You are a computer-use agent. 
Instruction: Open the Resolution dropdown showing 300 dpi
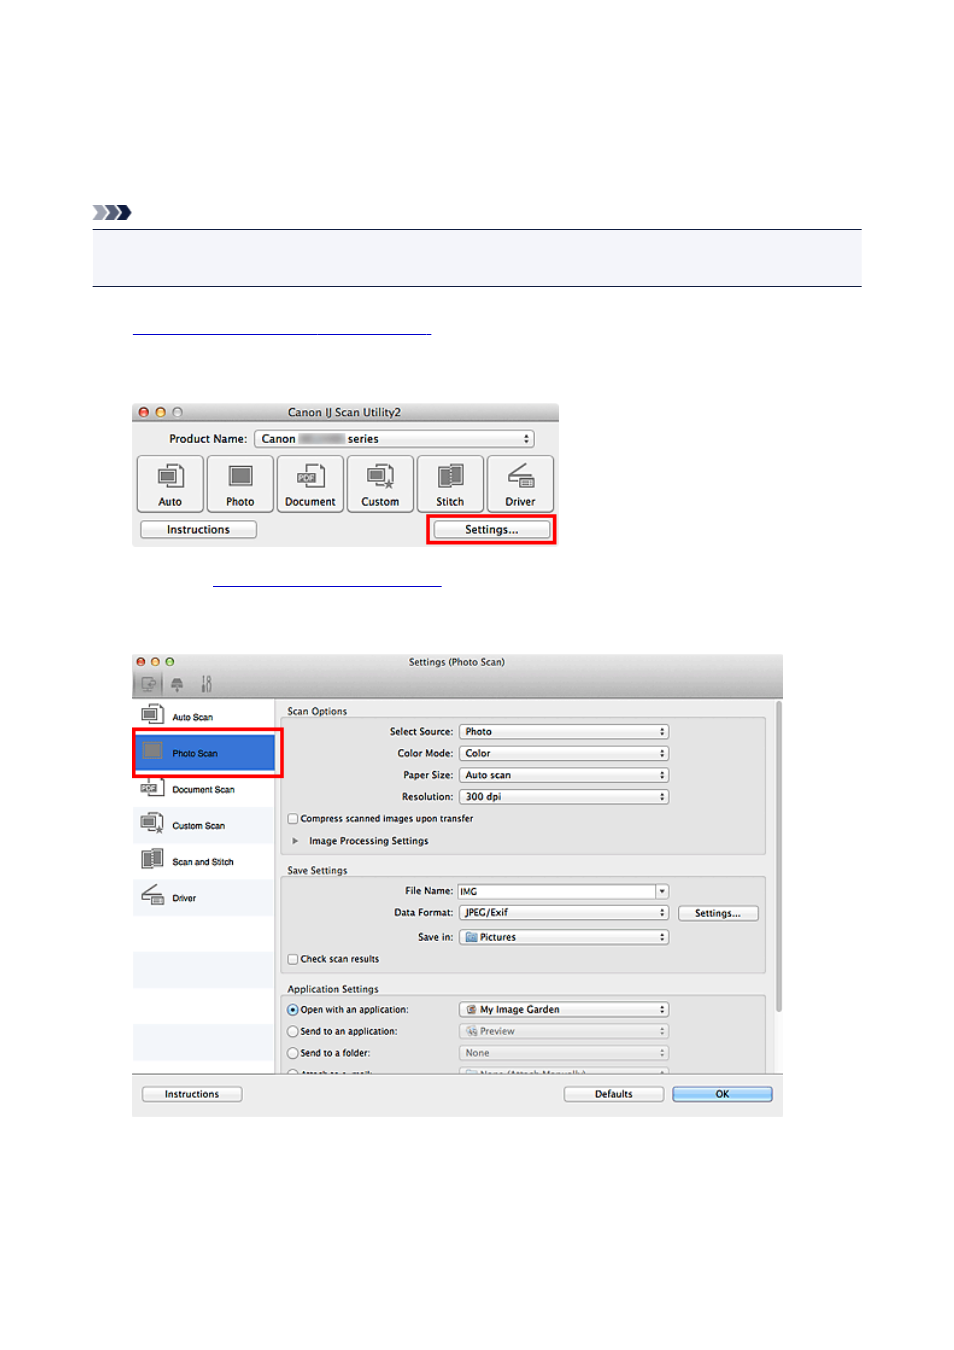click(x=564, y=797)
